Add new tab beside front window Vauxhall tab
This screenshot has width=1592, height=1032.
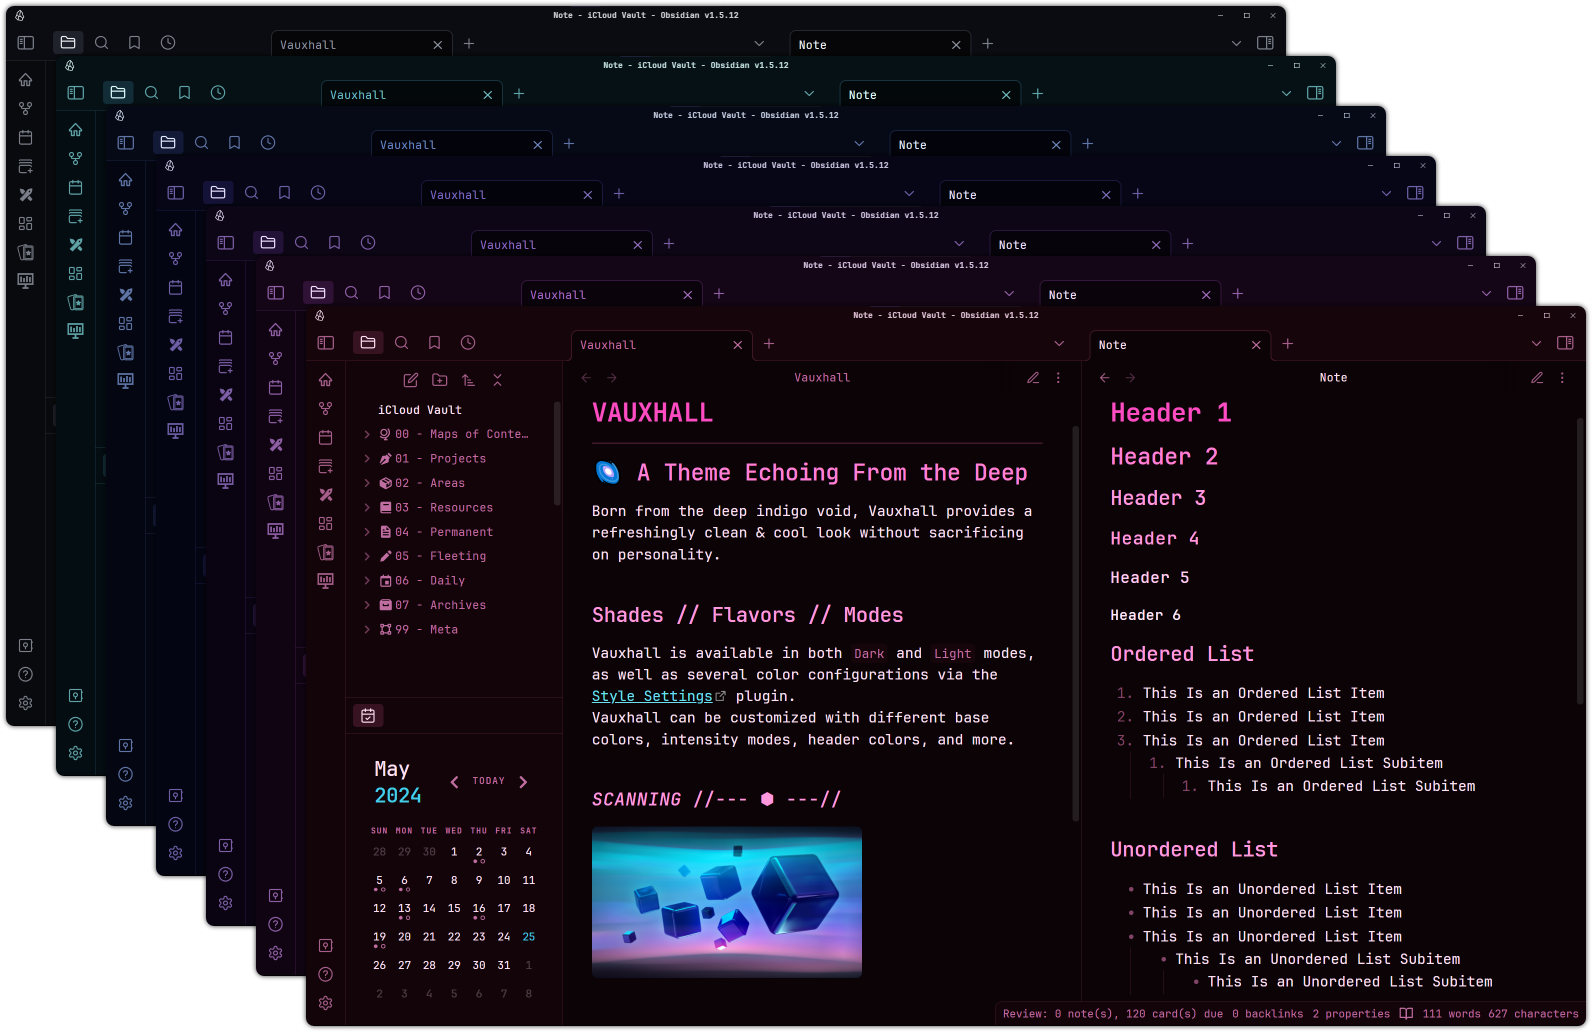(x=769, y=344)
